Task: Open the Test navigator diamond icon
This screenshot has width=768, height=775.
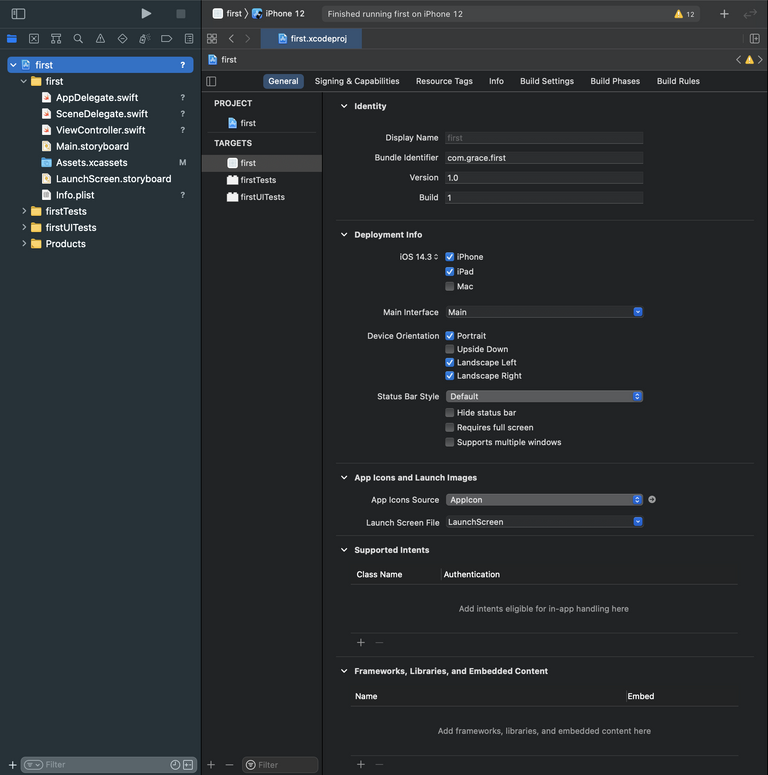Action: pyautogui.click(x=123, y=39)
